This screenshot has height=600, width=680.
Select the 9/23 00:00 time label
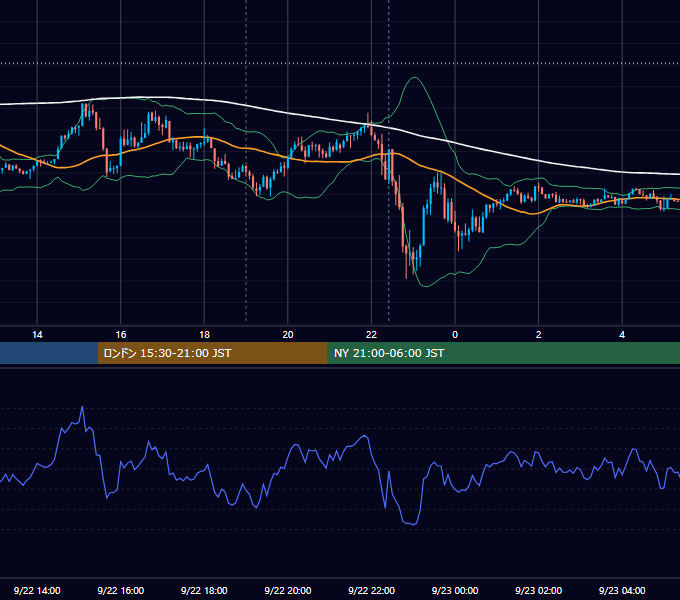(x=455, y=590)
